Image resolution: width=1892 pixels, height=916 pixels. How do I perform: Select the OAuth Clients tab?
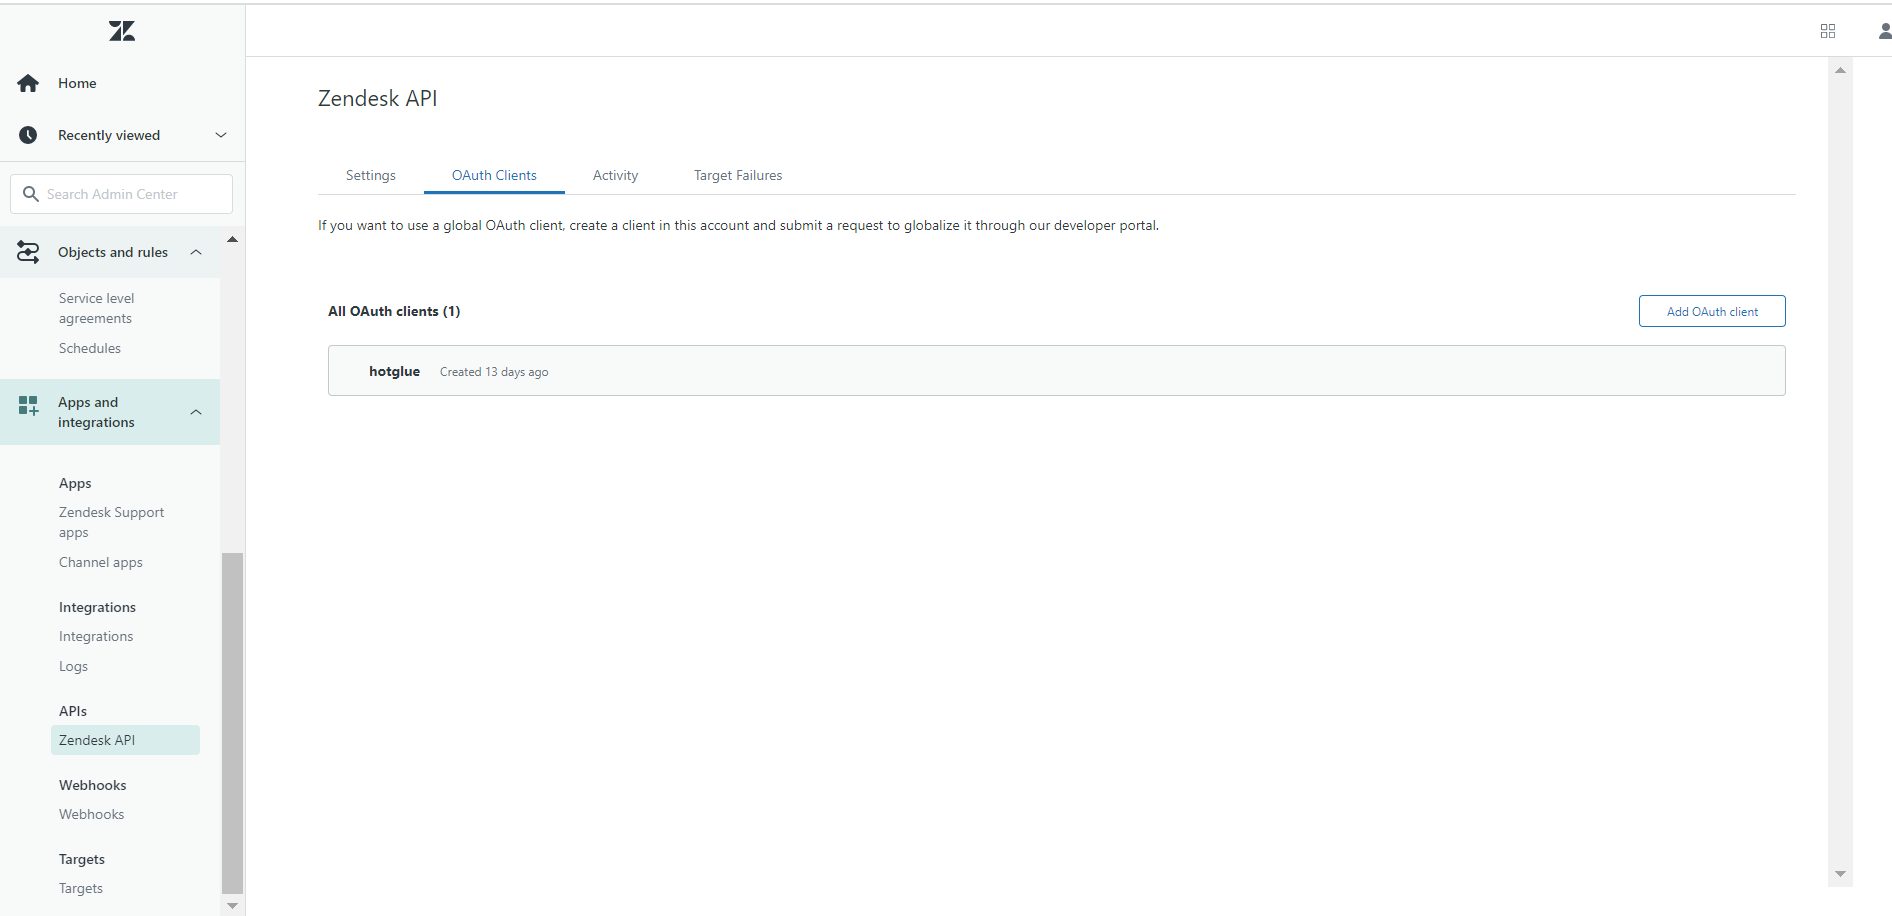[x=494, y=175]
